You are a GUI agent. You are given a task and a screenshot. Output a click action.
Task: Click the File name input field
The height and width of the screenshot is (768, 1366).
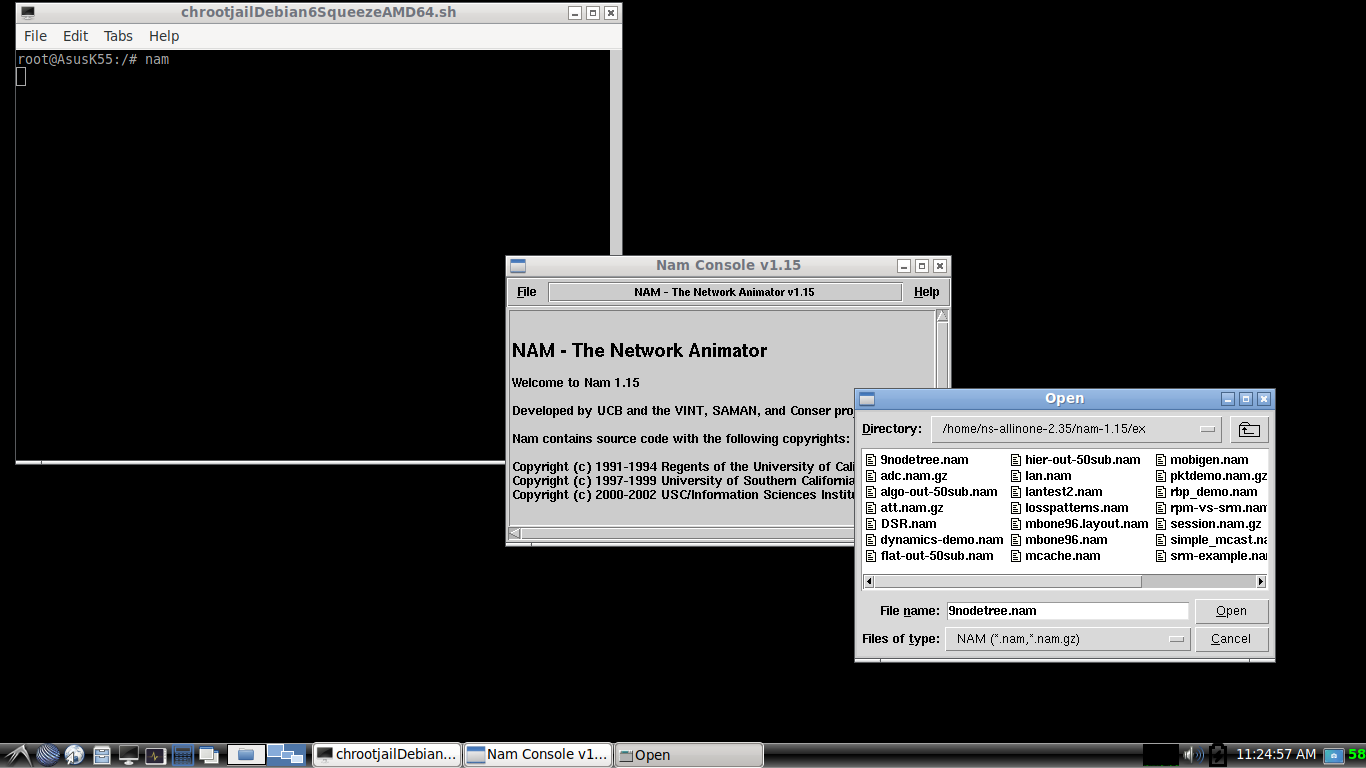pyautogui.click(x=1067, y=611)
